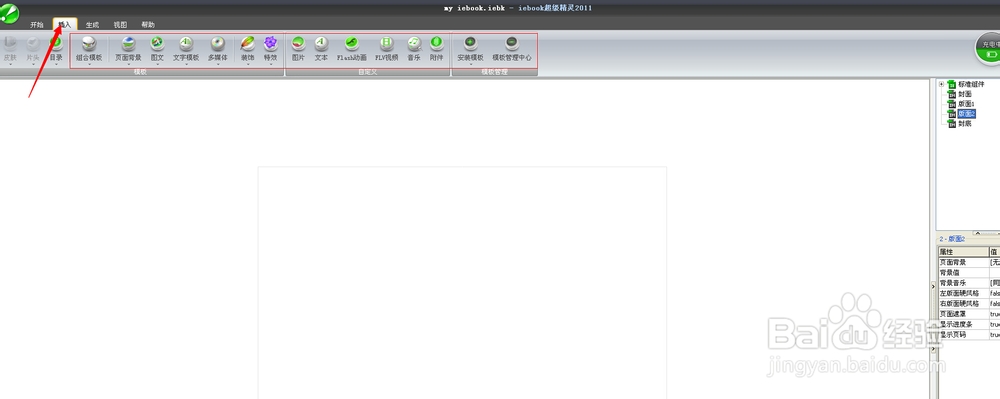Open the 组合模板 dropdown arrow
Viewport: 1000px width, 399px height.
(x=89, y=64)
